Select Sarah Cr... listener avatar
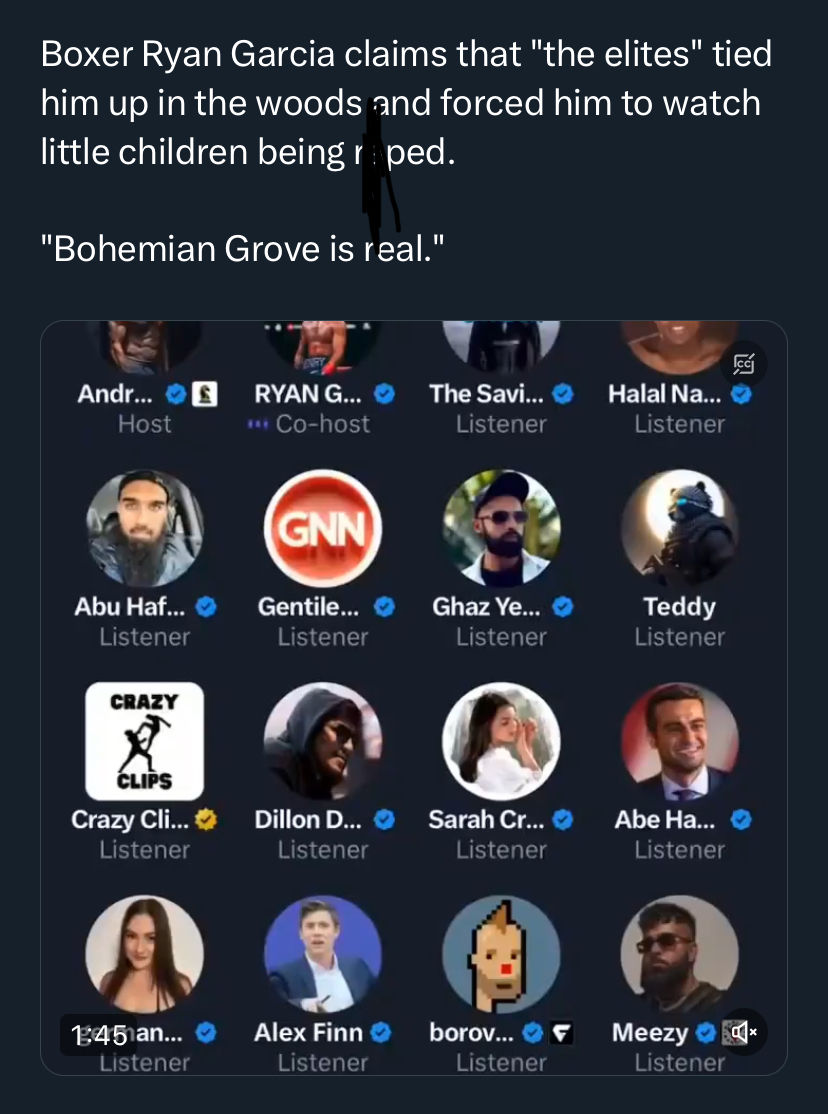Screen dimensions: 828x1114 click(501, 741)
